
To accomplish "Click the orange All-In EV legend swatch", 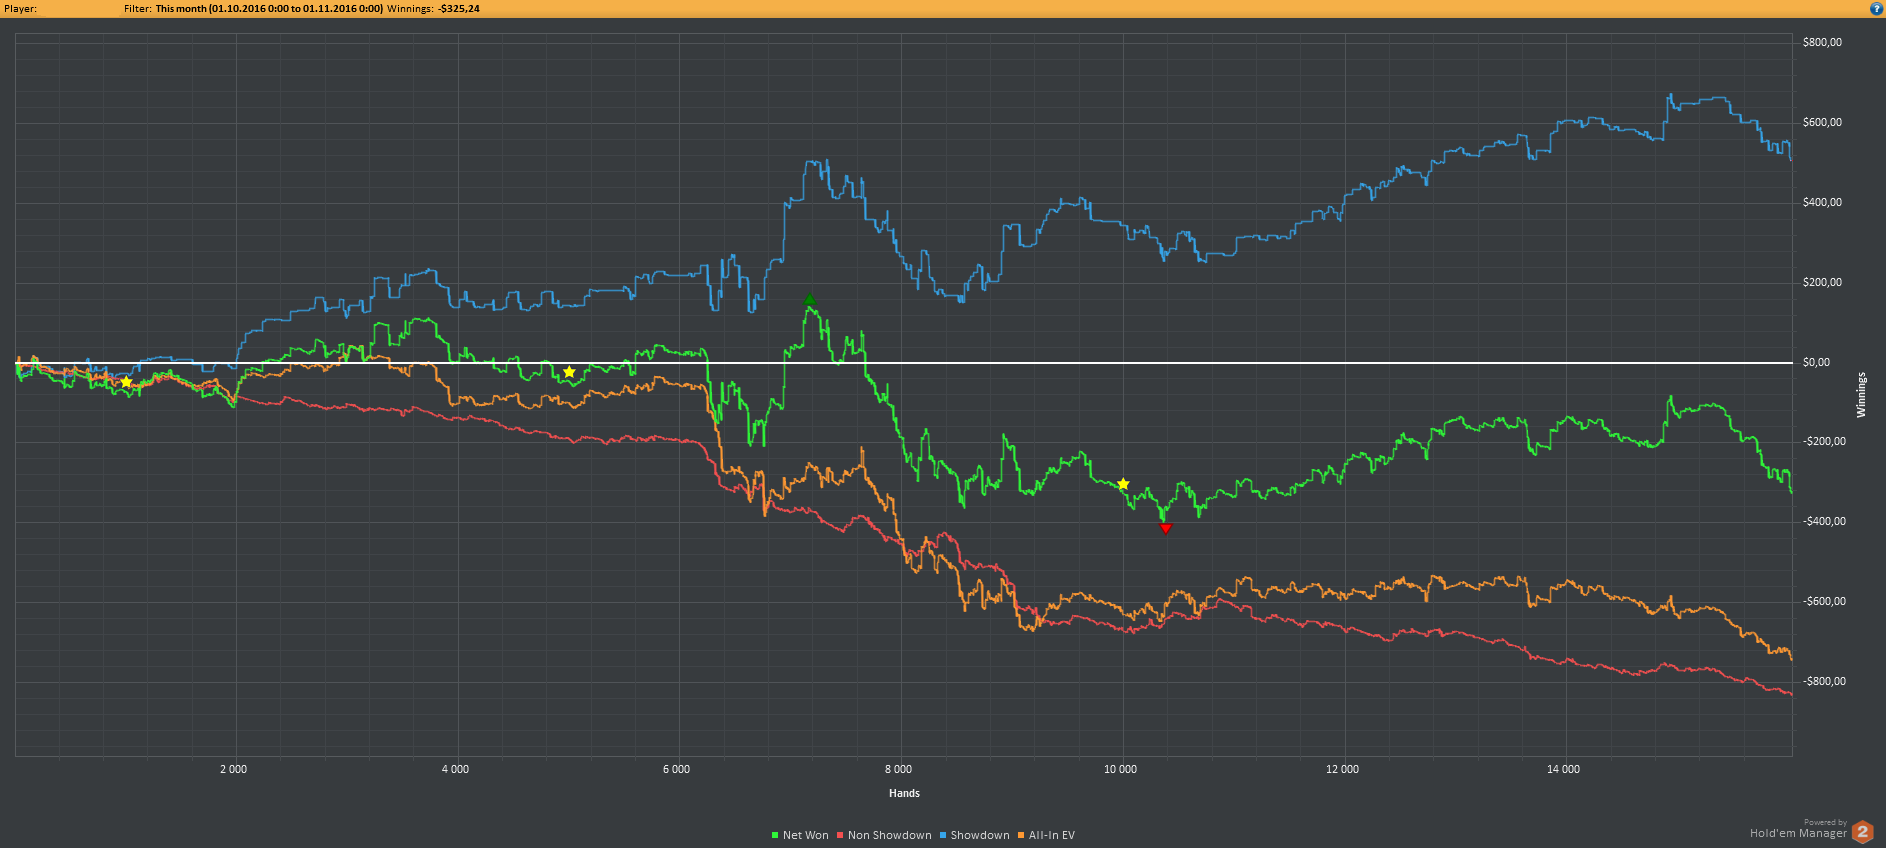I will [x=1021, y=835].
